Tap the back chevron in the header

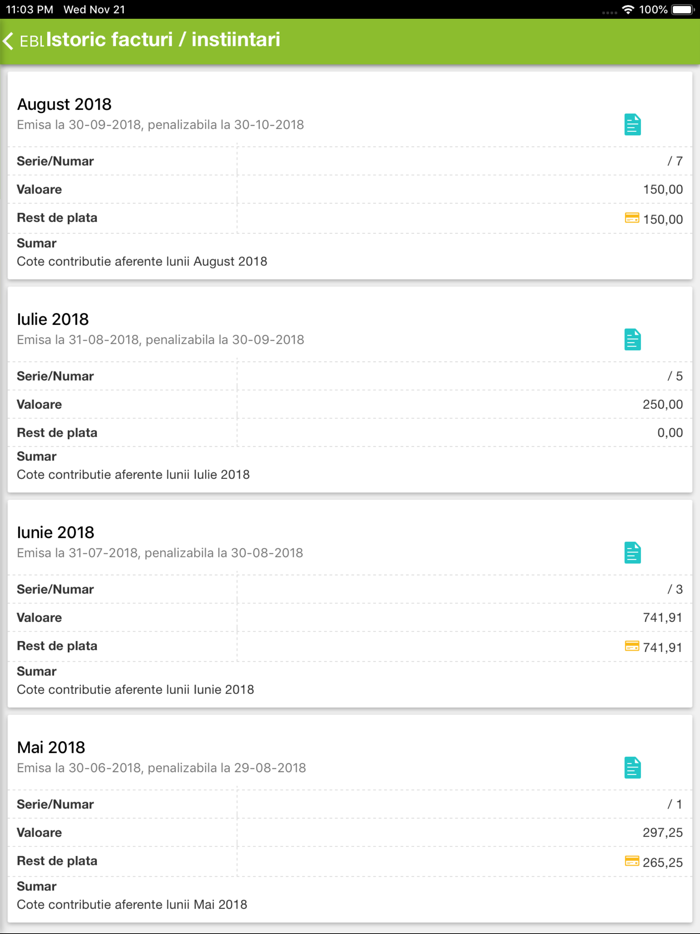pyautogui.click(x=9, y=41)
